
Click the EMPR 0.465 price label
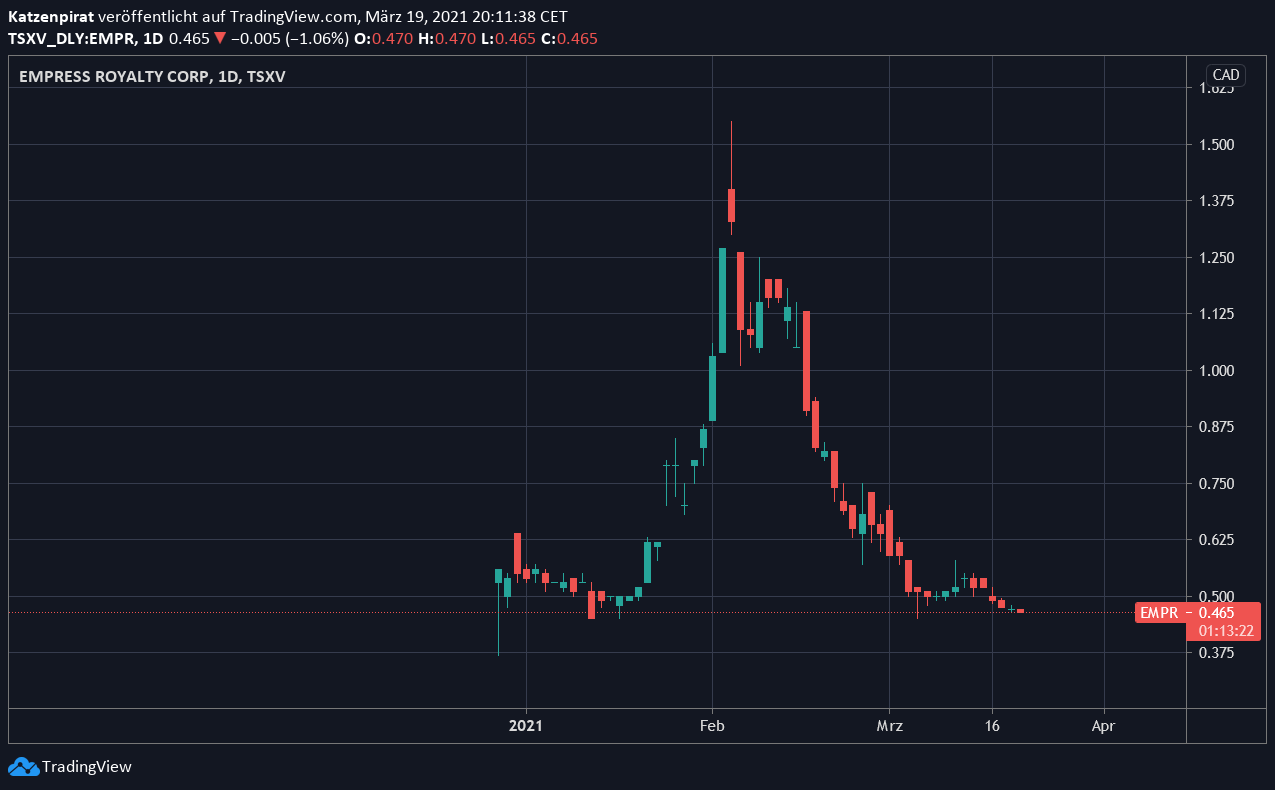point(1198,612)
